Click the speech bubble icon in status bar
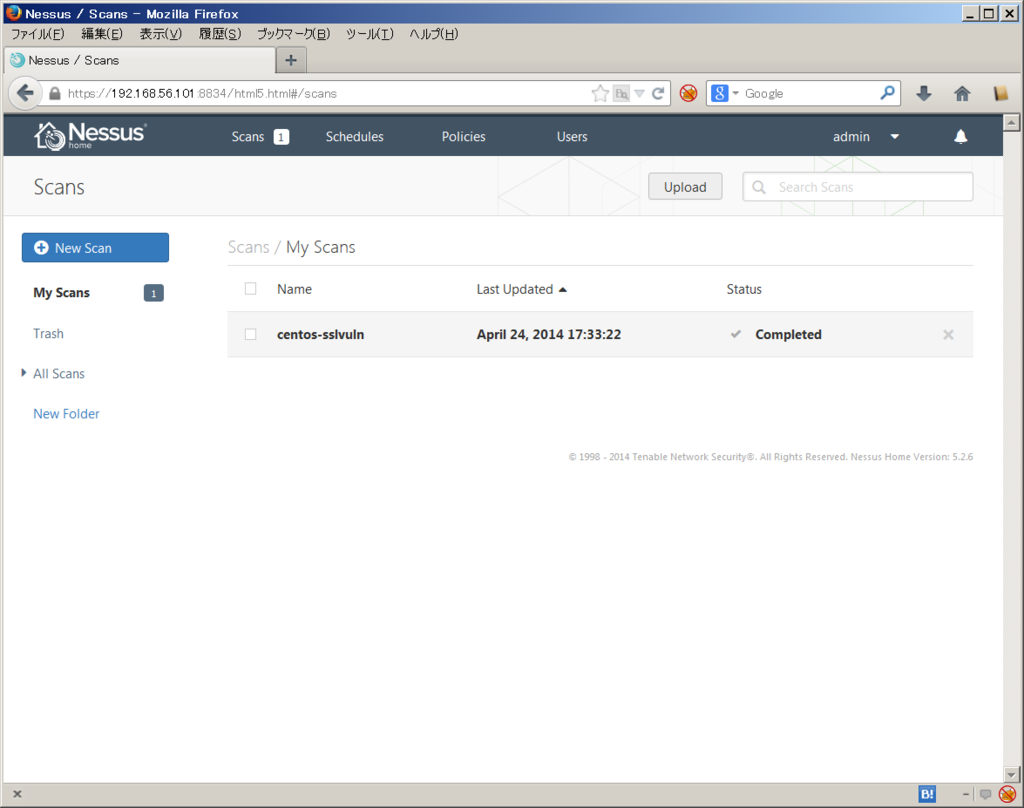The height and width of the screenshot is (808, 1024). [985, 794]
